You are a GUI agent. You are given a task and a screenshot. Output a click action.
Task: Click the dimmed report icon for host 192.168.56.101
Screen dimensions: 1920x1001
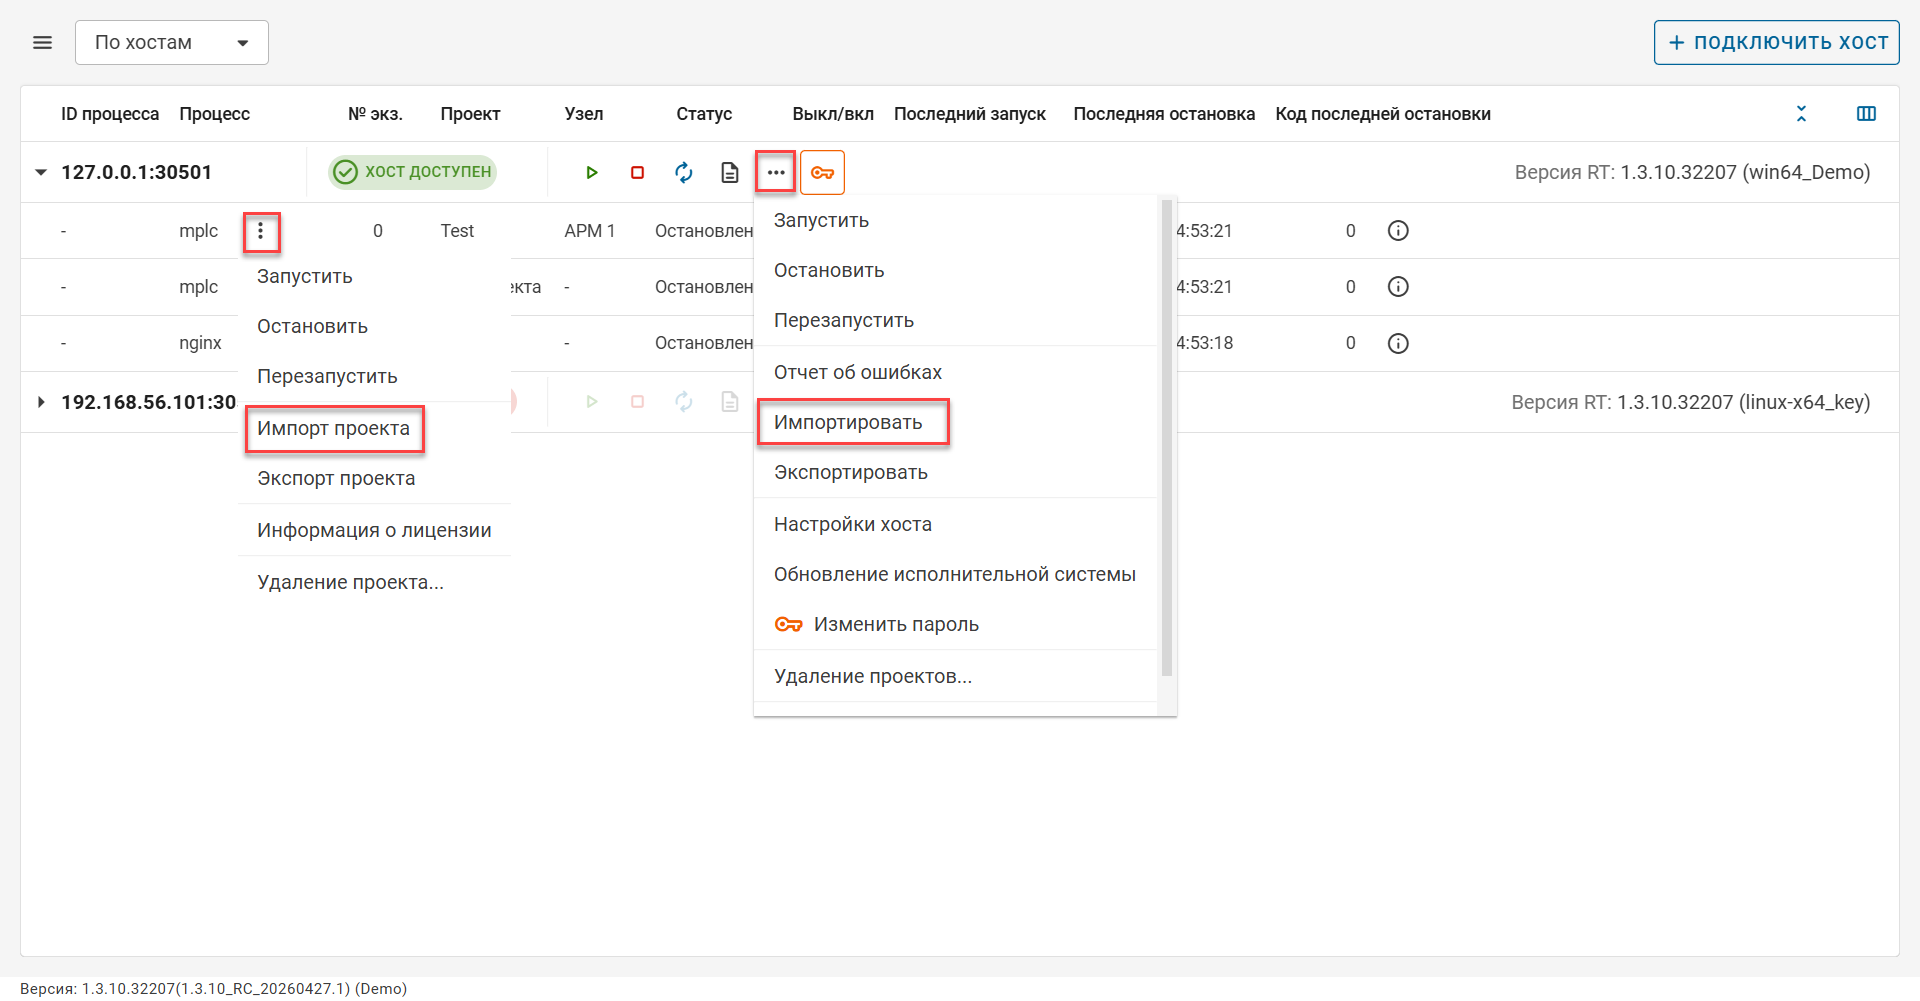point(730,402)
